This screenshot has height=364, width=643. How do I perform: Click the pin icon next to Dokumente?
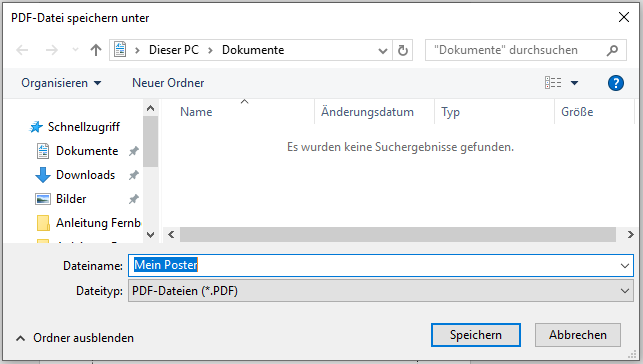[x=133, y=151]
